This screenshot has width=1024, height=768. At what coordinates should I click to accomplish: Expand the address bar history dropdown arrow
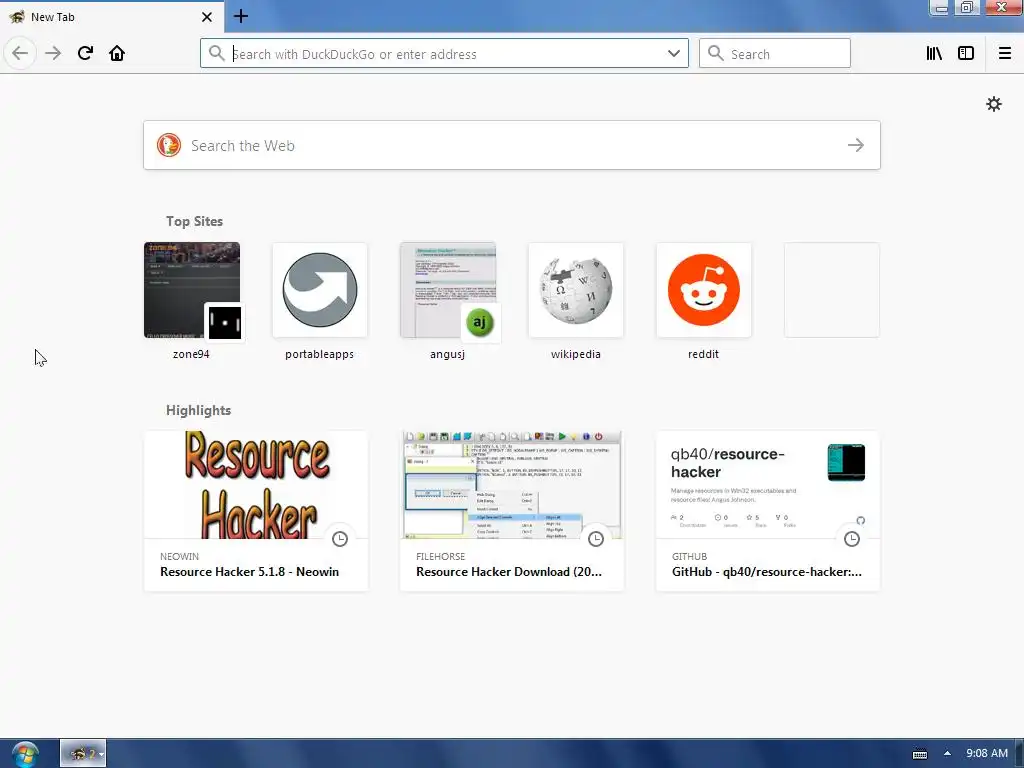(673, 53)
